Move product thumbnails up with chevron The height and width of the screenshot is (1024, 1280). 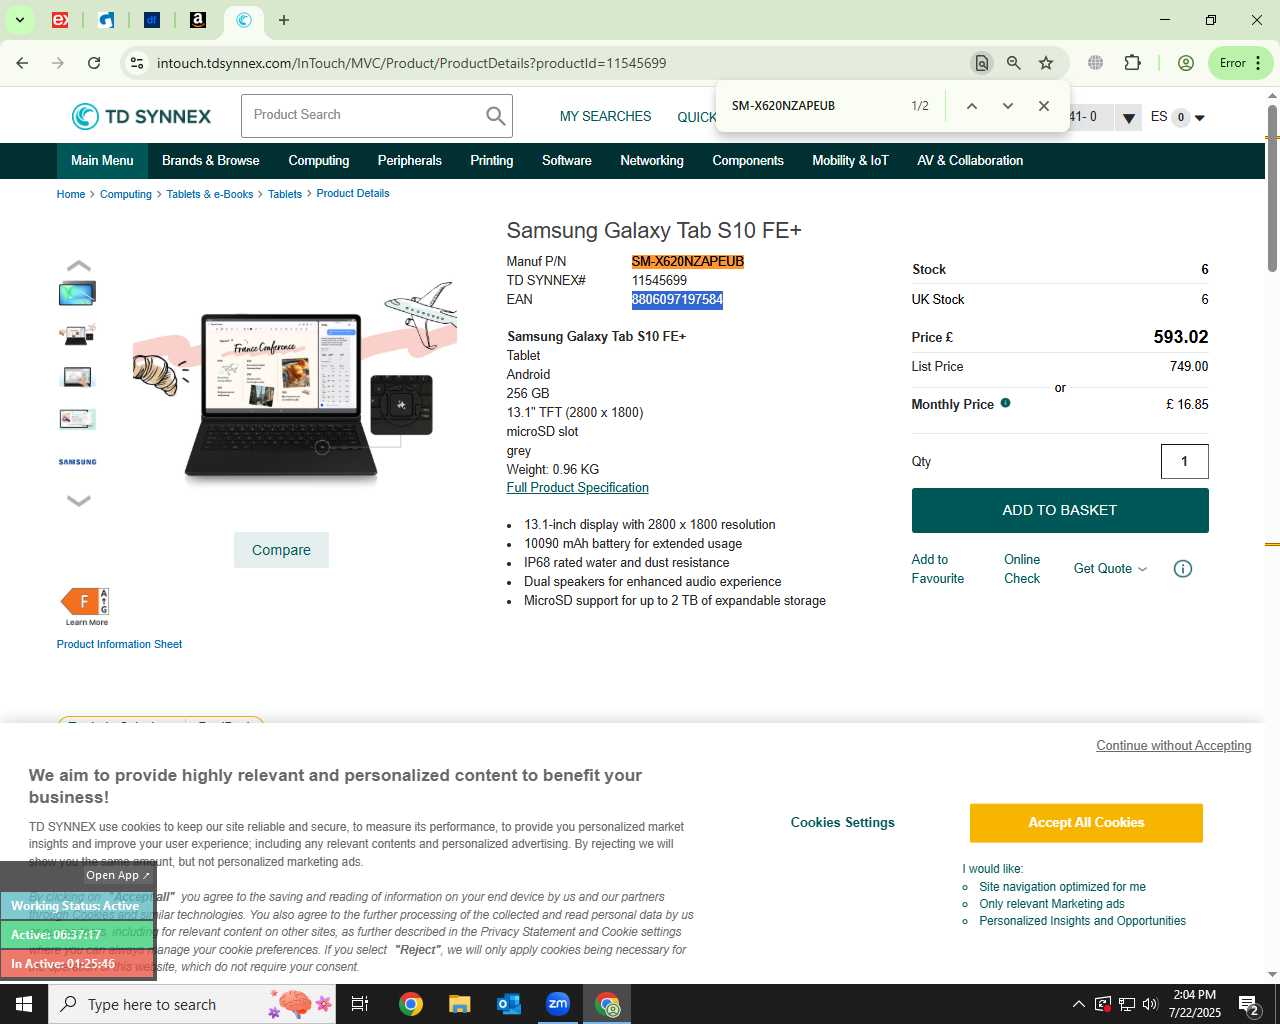coord(78,266)
